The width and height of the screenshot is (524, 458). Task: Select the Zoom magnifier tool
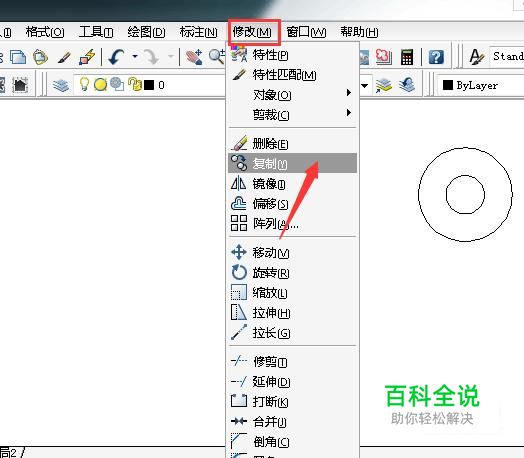click(217, 57)
